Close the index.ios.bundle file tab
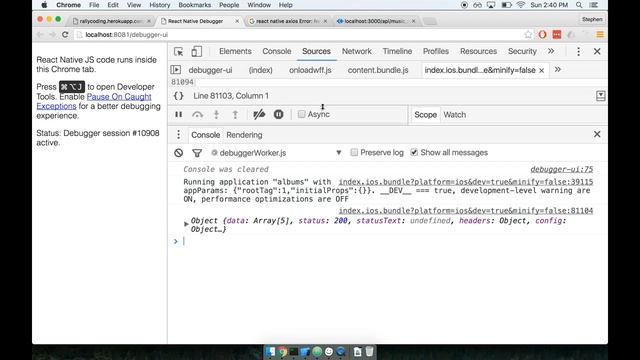The height and width of the screenshot is (360, 640). (x=542, y=71)
